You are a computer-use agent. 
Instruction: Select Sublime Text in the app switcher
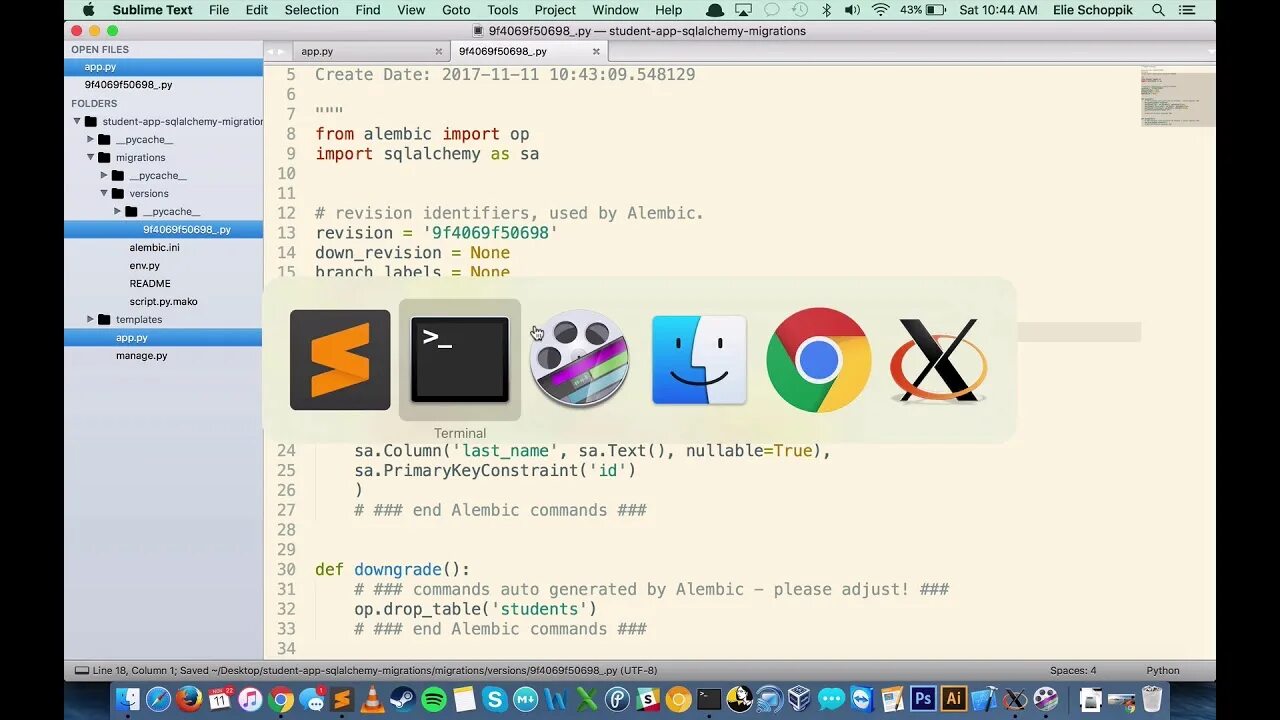[340, 360]
